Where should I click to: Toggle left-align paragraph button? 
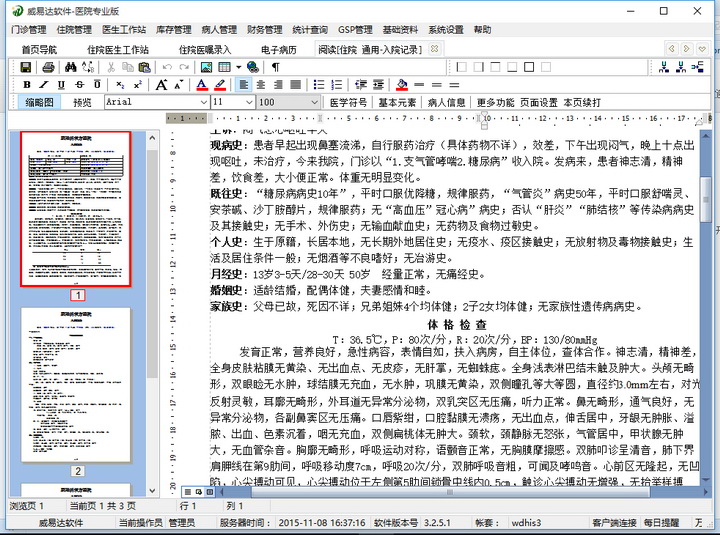coord(243,85)
